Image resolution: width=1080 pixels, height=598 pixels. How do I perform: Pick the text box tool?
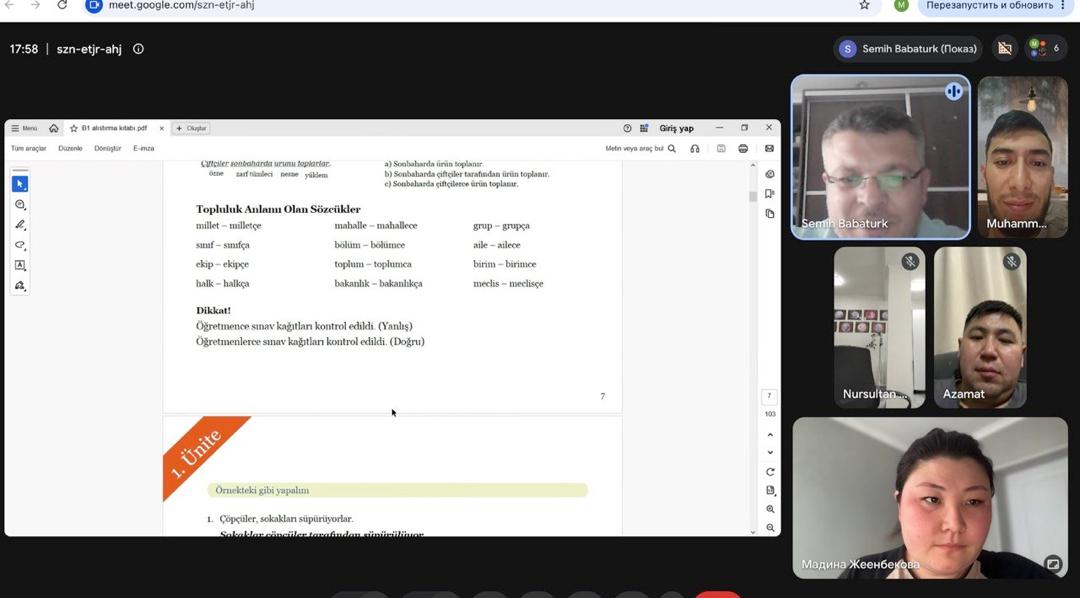pos(20,265)
